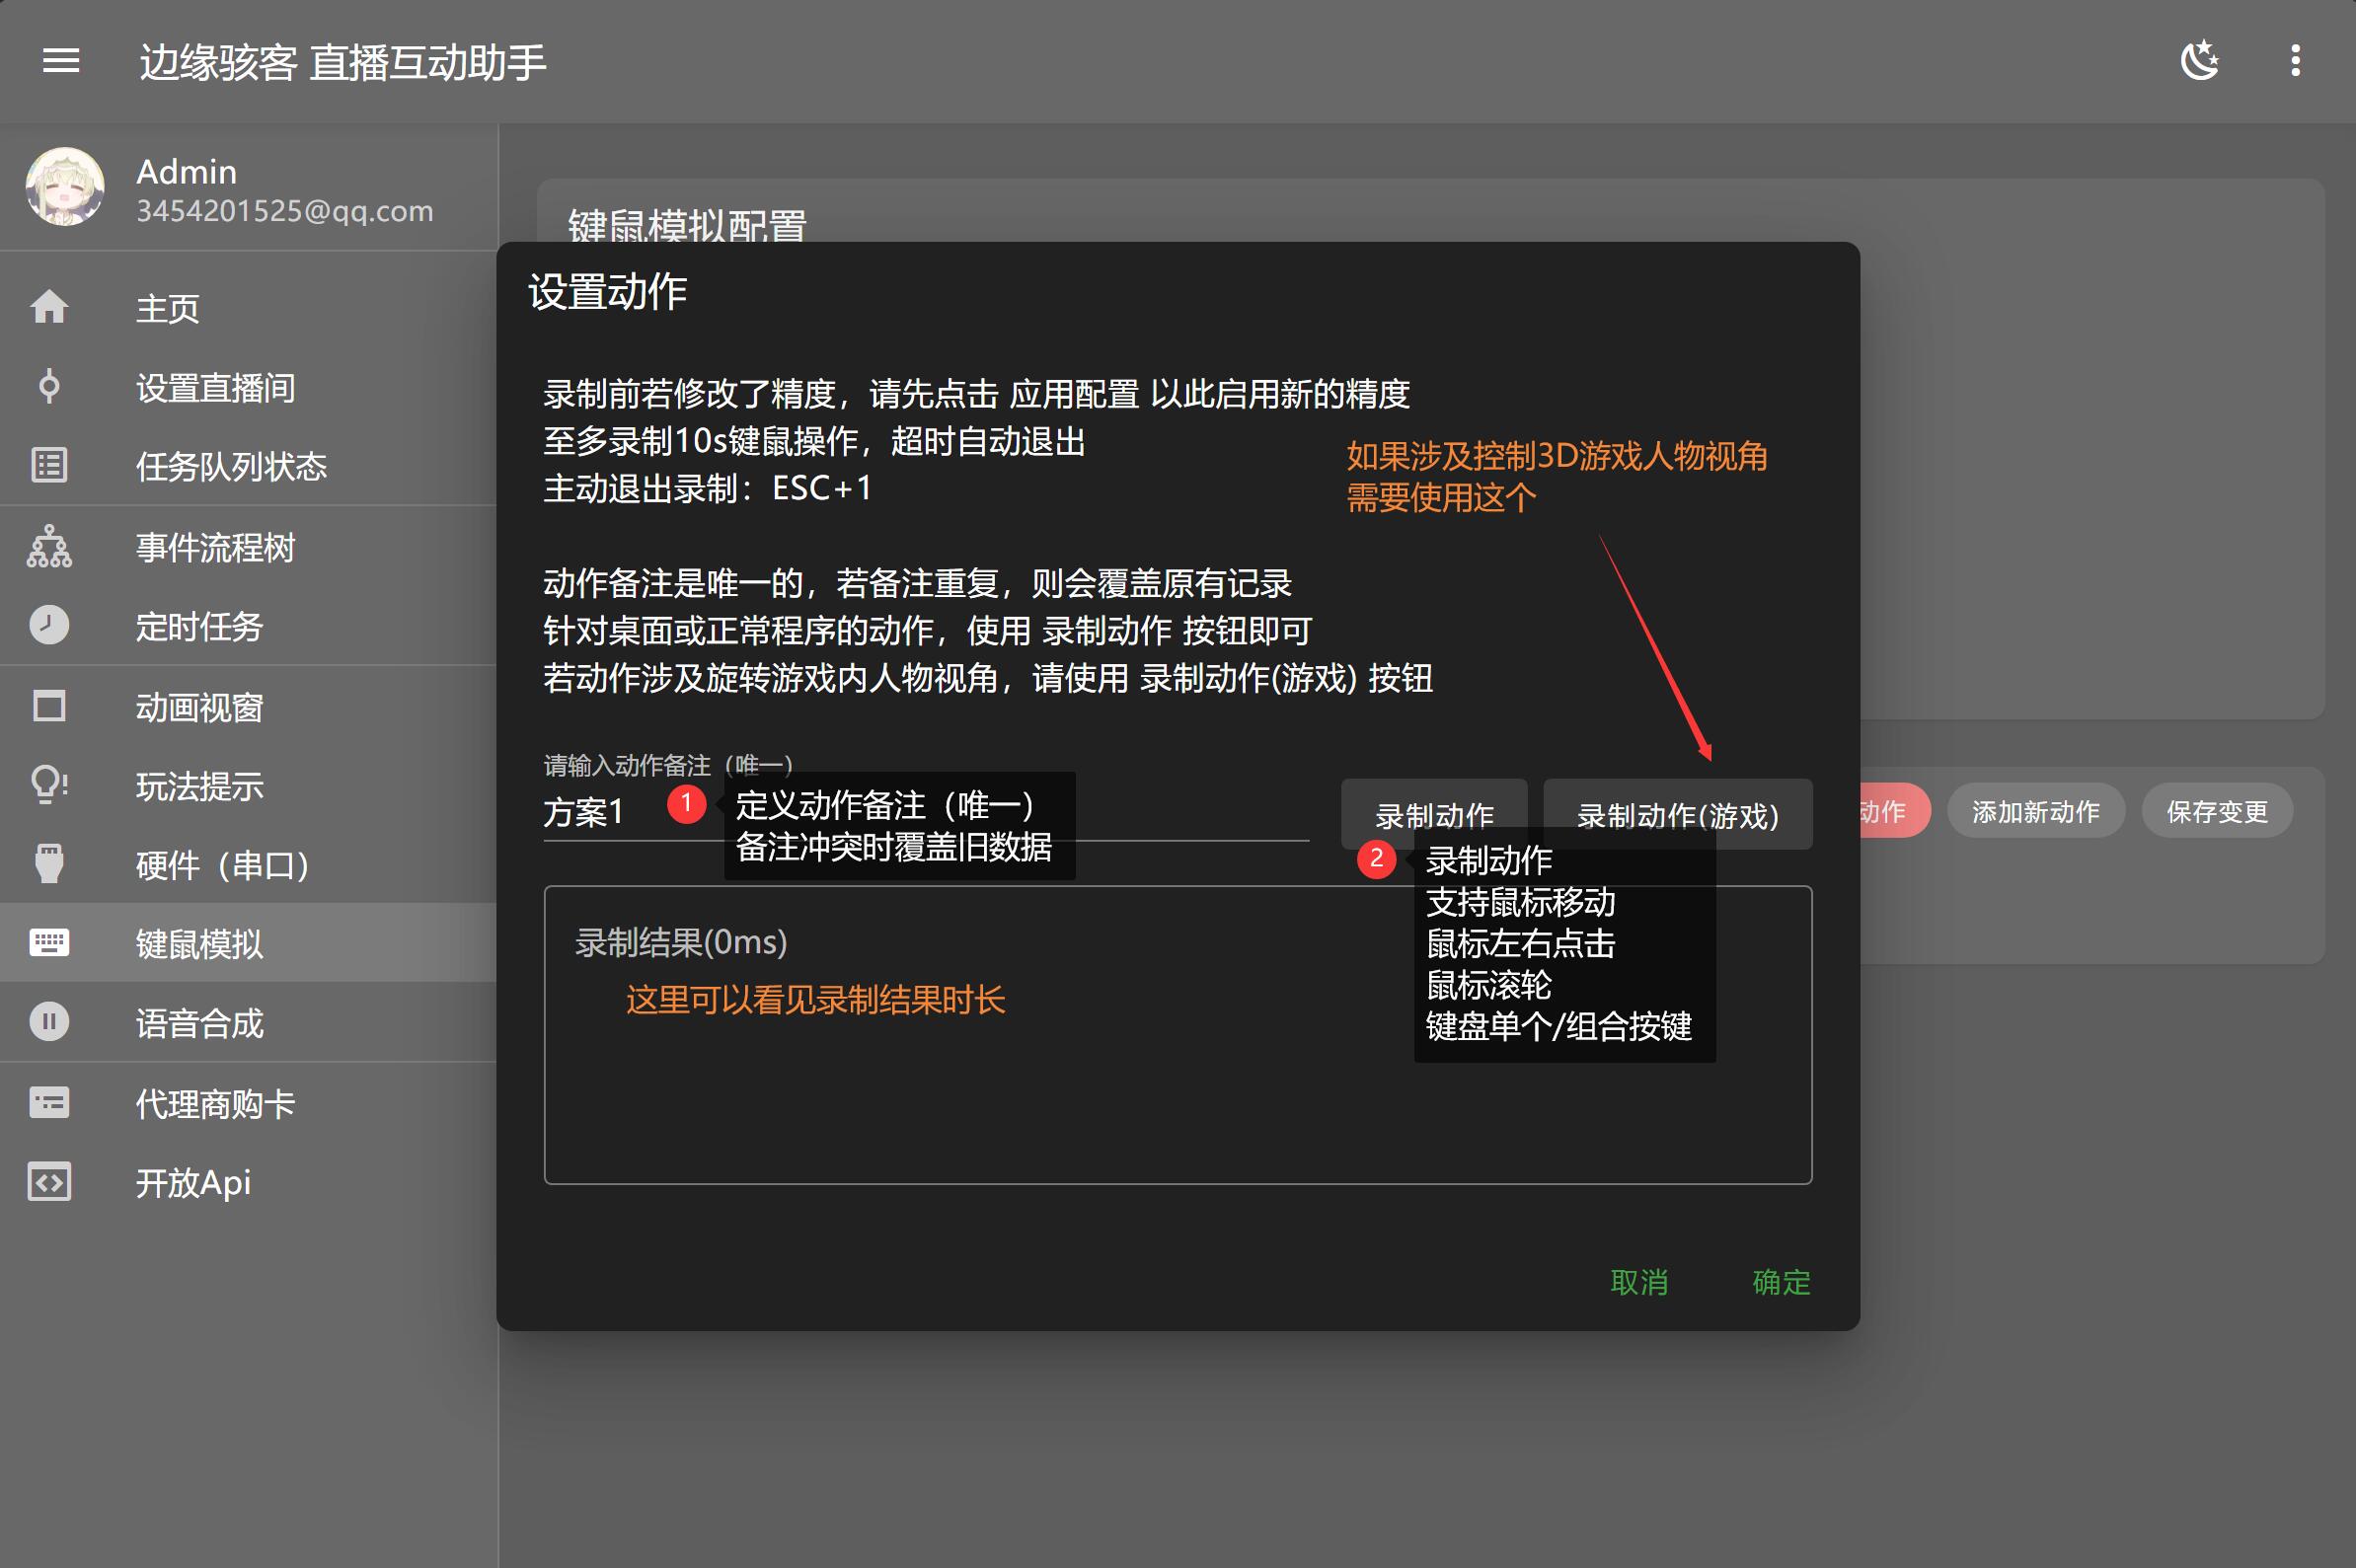The width and height of the screenshot is (2356, 1568).
Task: Click 添加新动作 to add new action
Action: (x=2035, y=811)
